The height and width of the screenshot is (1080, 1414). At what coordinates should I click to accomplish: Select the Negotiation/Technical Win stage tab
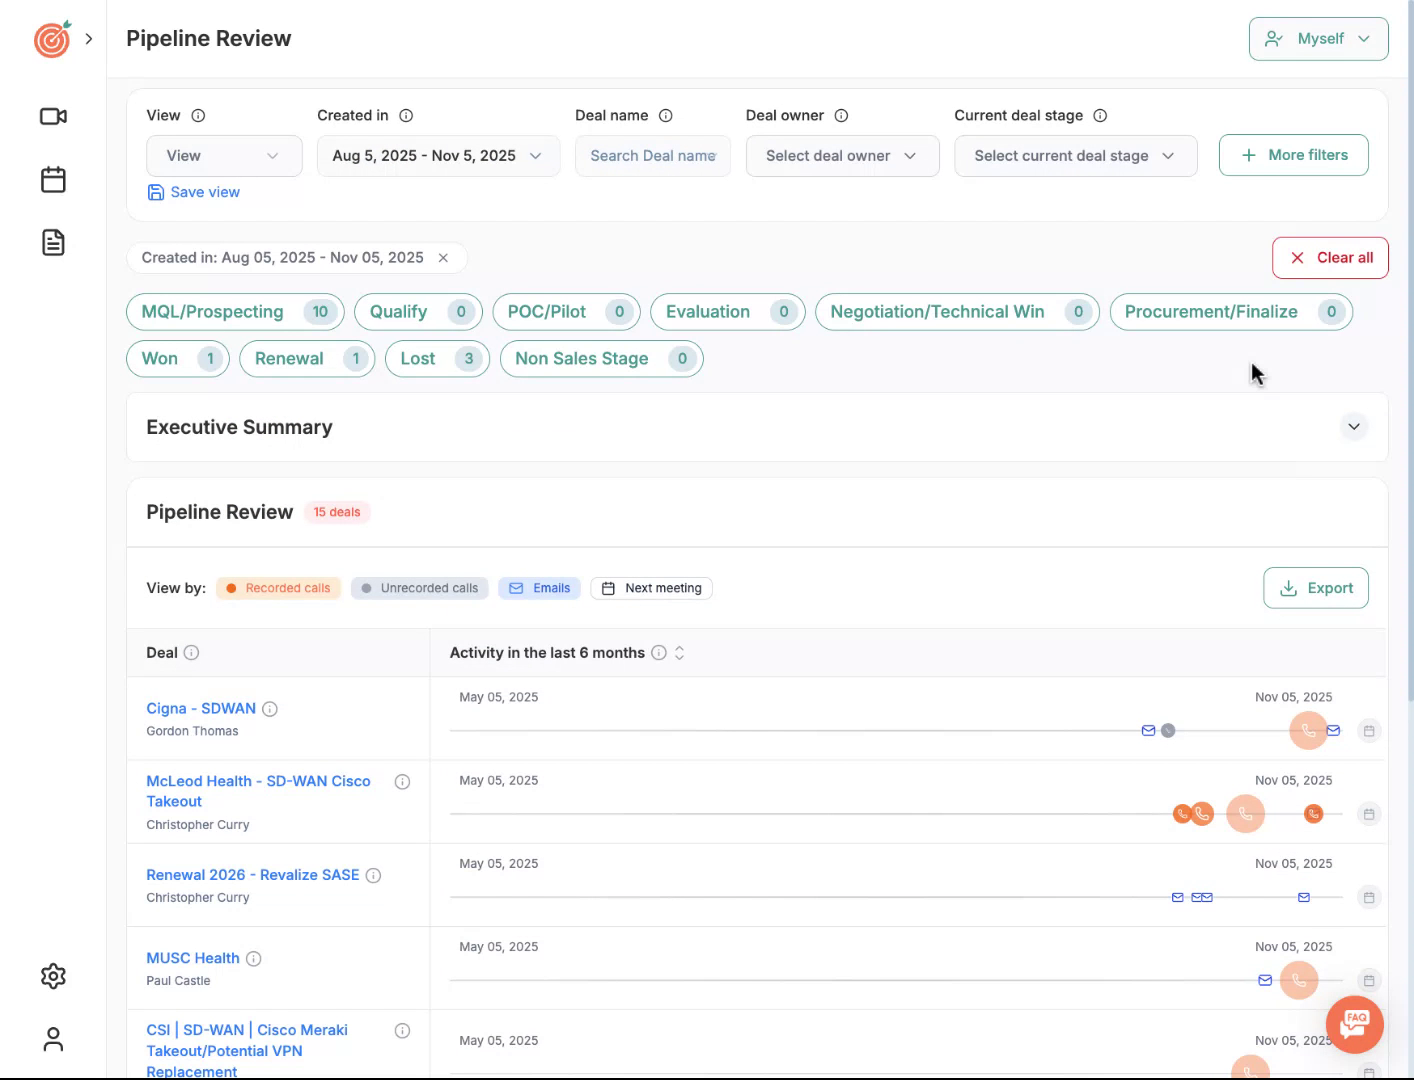coord(957,312)
